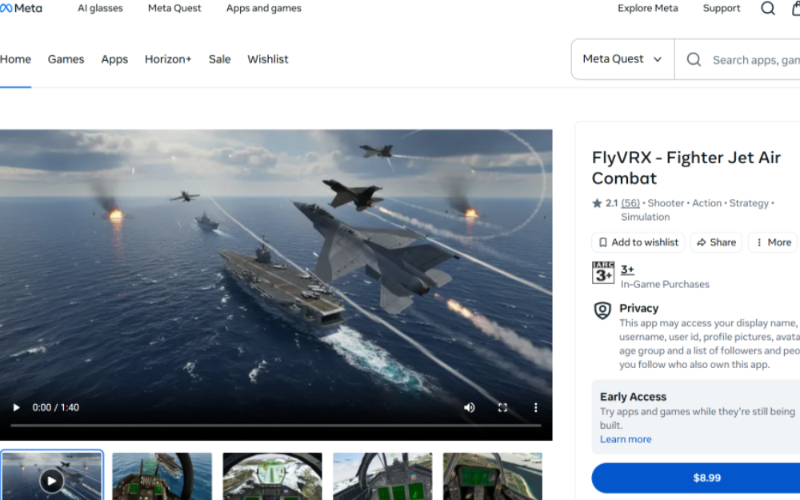
Task: Open video options three-dot menu
Action: point(535,407)
